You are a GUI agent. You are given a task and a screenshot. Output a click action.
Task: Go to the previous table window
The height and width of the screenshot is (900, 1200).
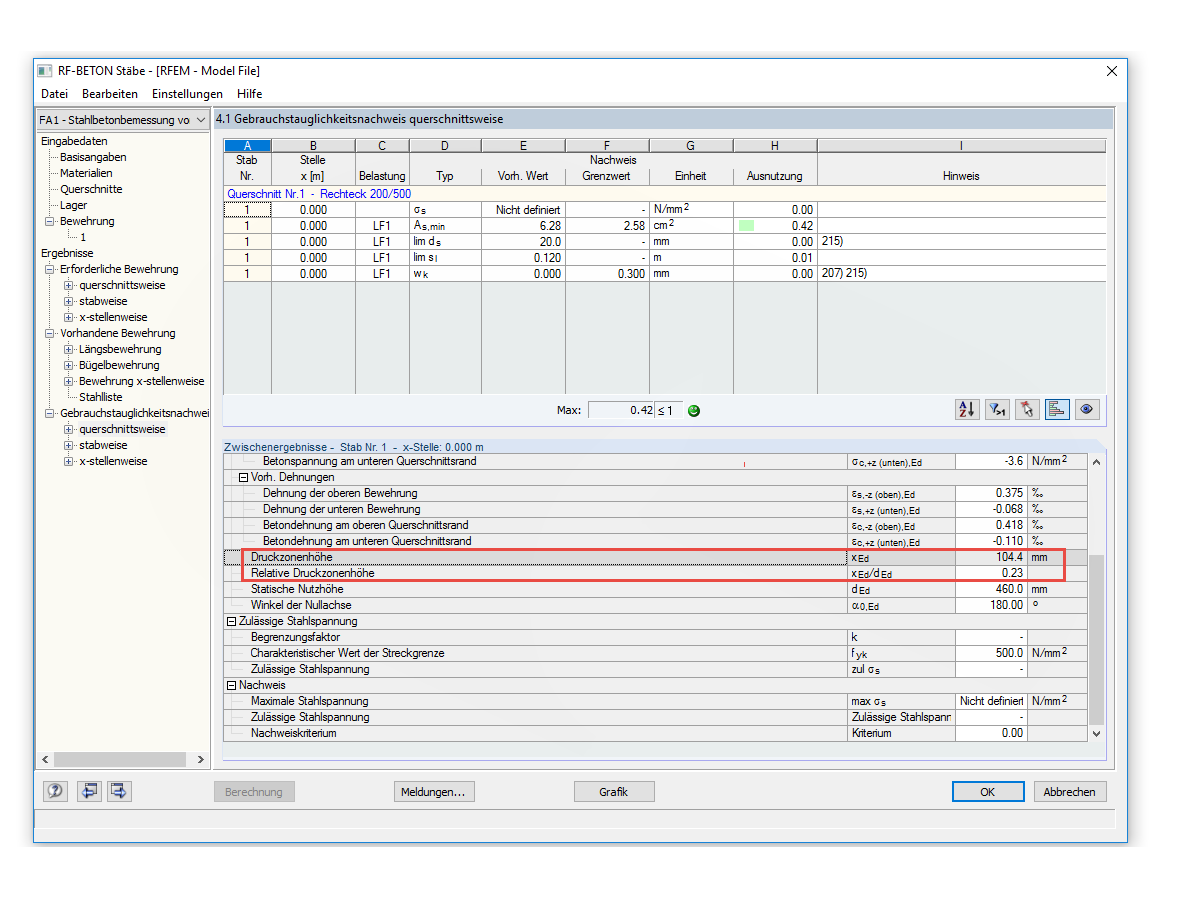90,791
